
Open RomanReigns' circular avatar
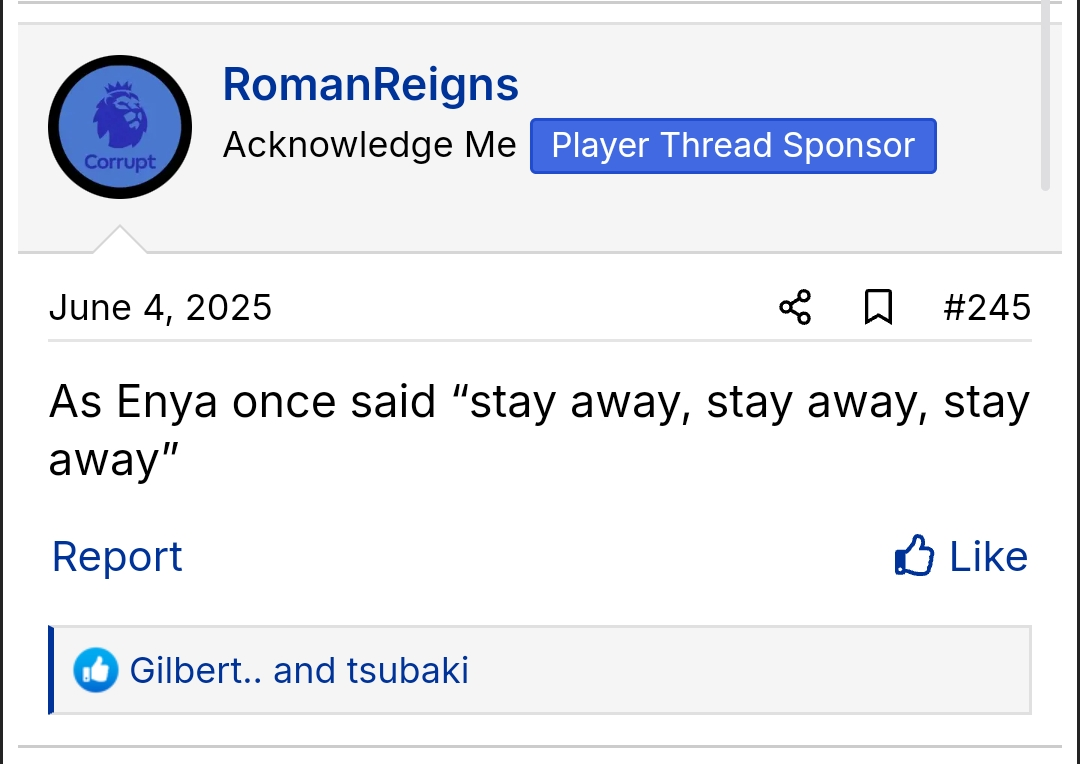[120, 127]
